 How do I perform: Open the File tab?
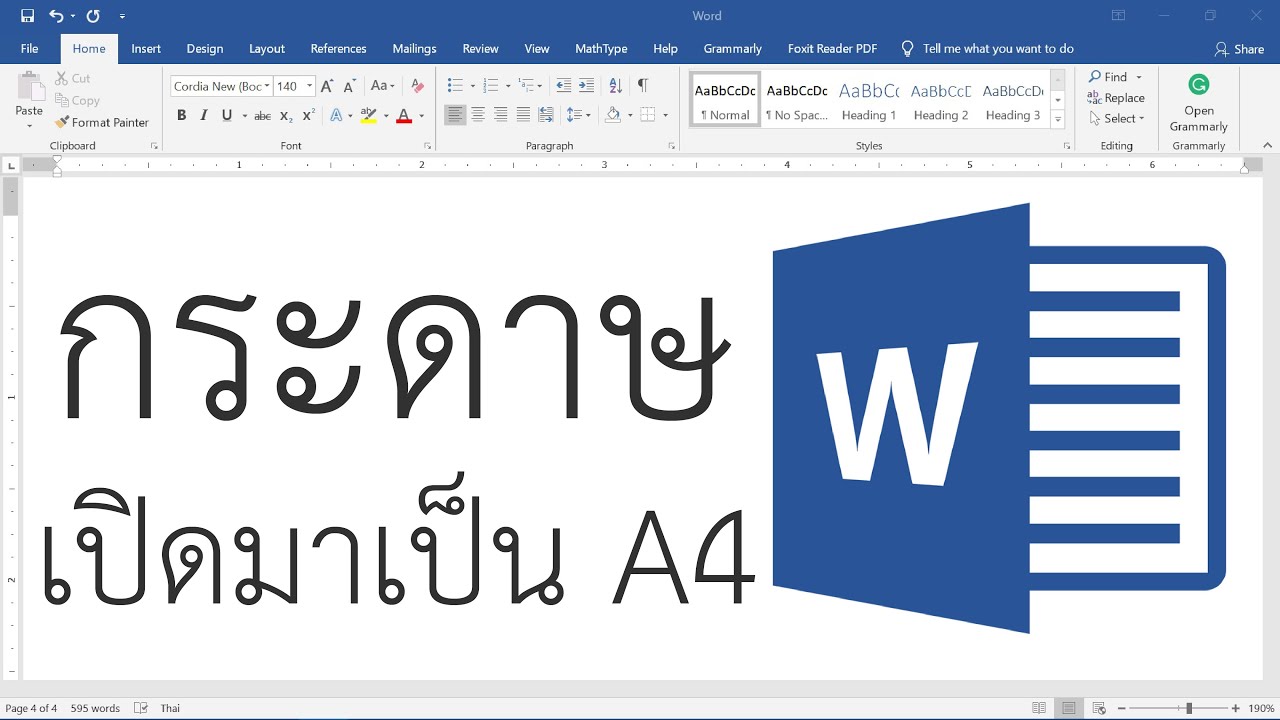[29, 48]
